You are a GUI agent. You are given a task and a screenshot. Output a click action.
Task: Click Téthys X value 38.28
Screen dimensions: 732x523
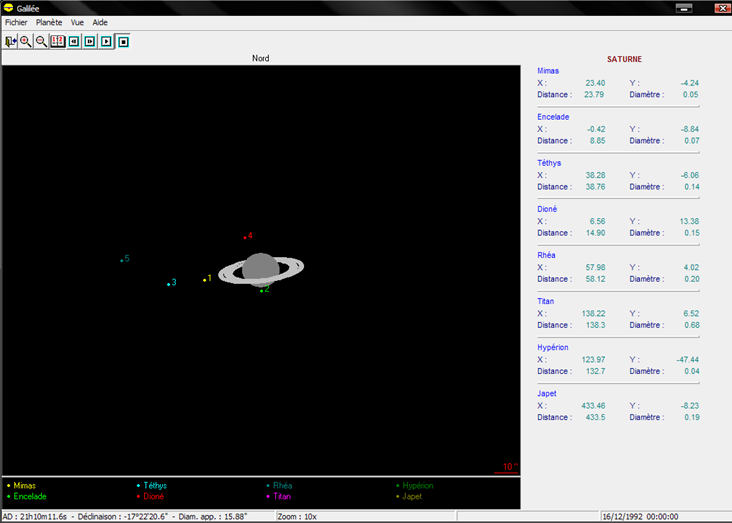(x=595, y=175)
